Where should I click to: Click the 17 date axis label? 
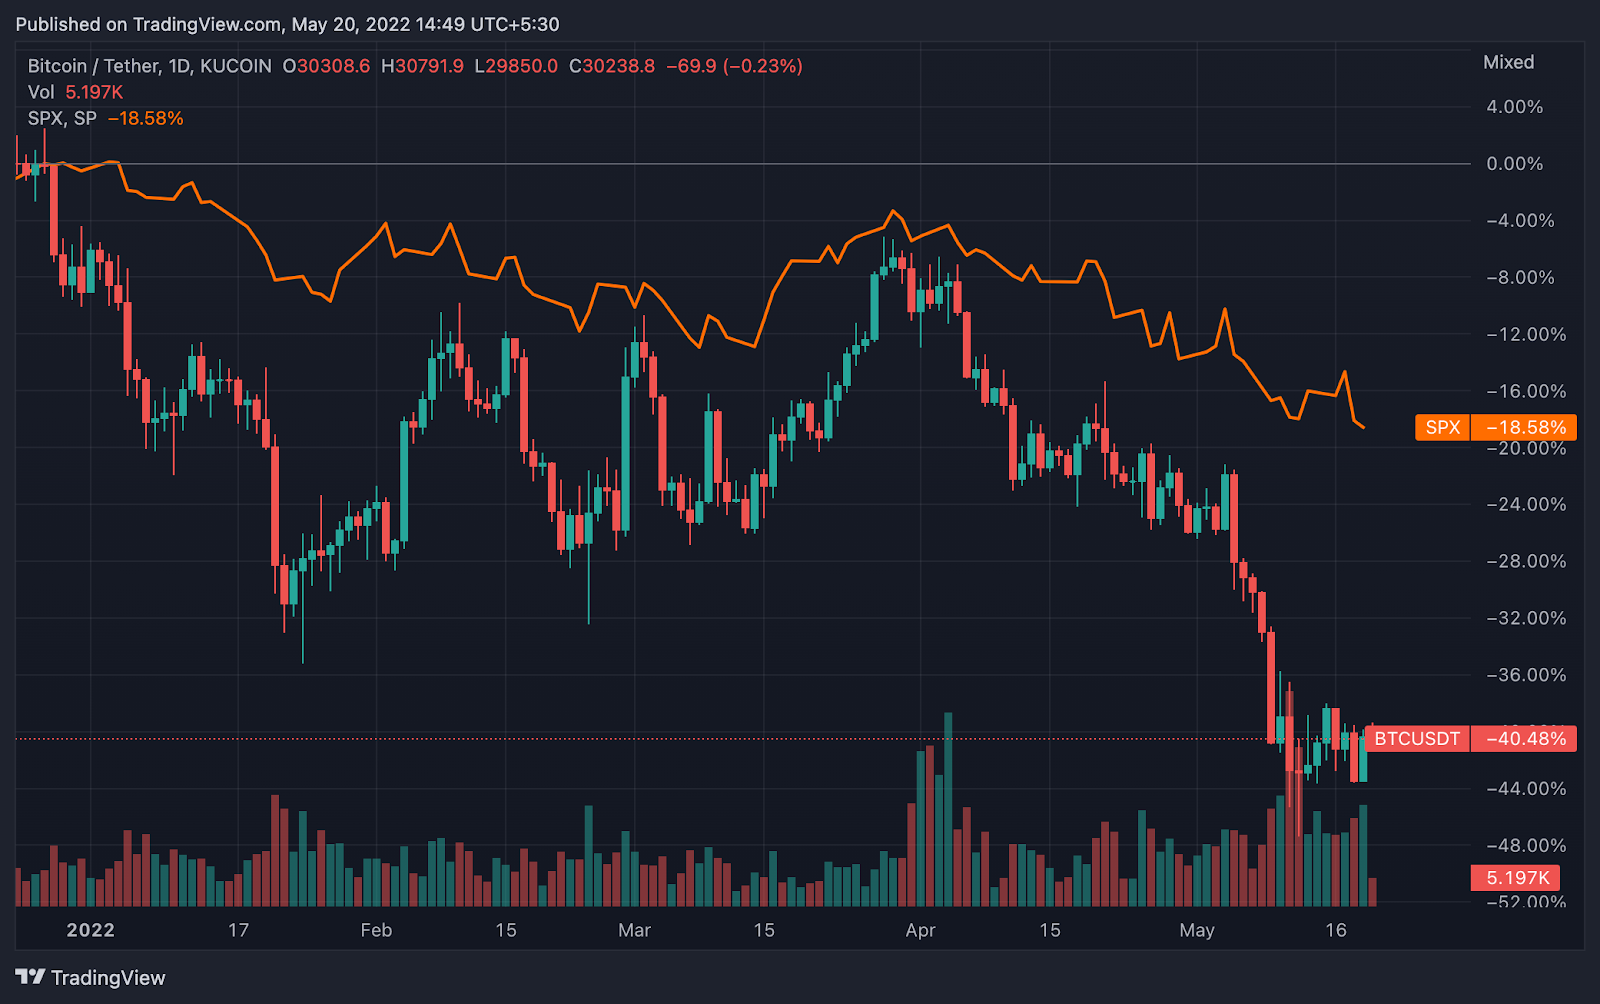tap(238, 930)
